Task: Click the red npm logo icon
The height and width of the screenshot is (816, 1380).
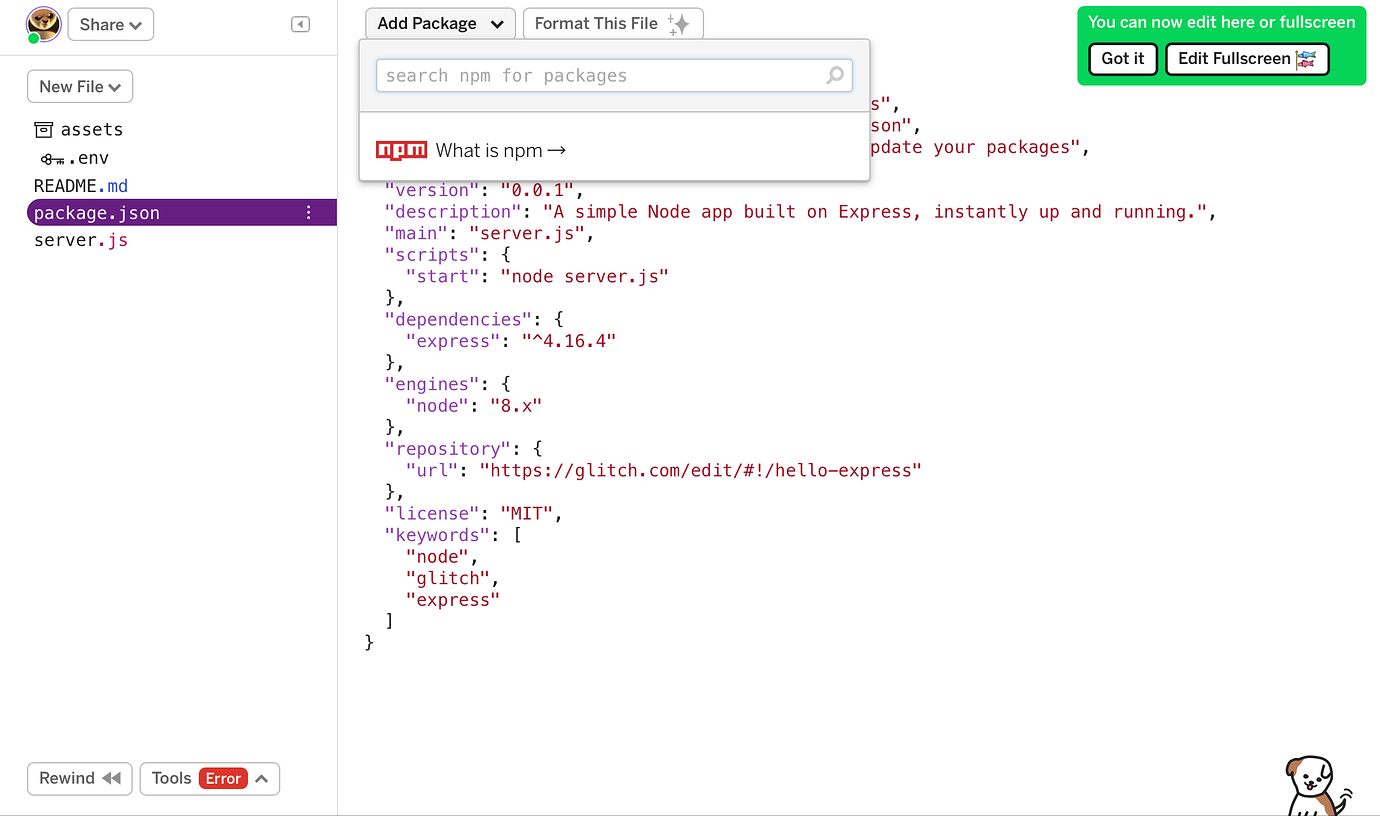Action: pos(400,150)
